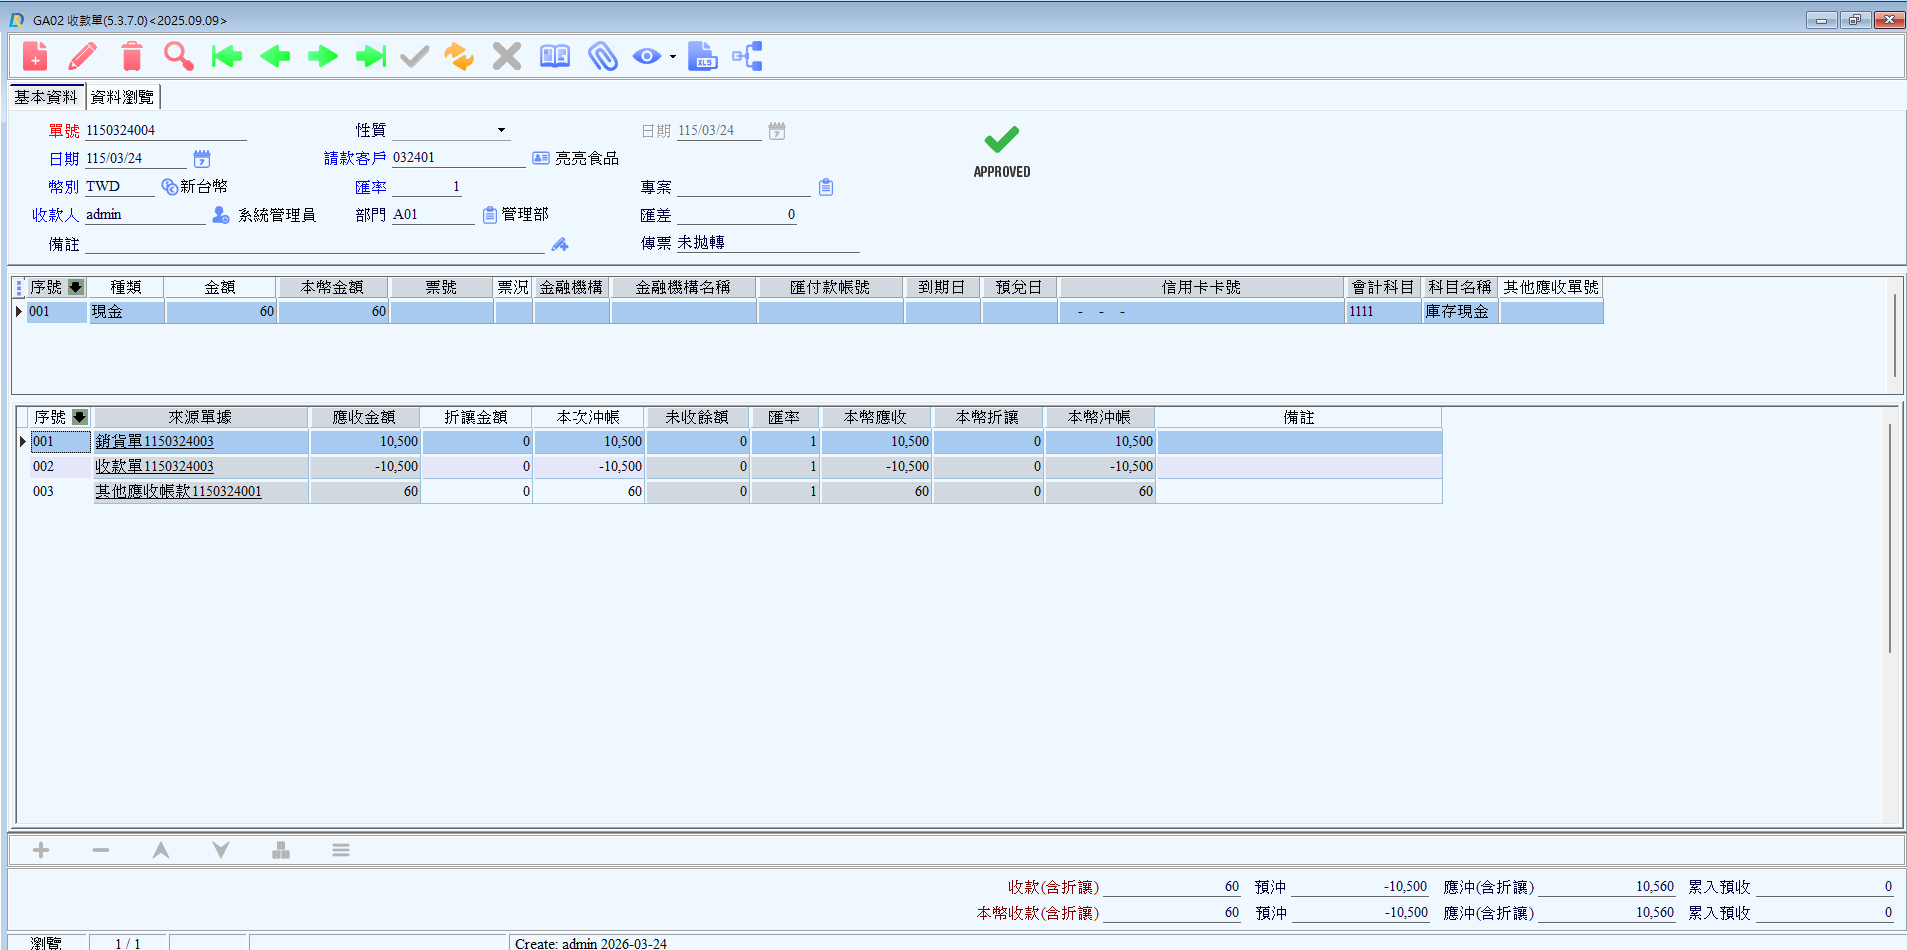Open the 序號 column dropdown in source grid
This screenshot has height=950, width=1907.
pyautogui.click(x=80, y=417)
